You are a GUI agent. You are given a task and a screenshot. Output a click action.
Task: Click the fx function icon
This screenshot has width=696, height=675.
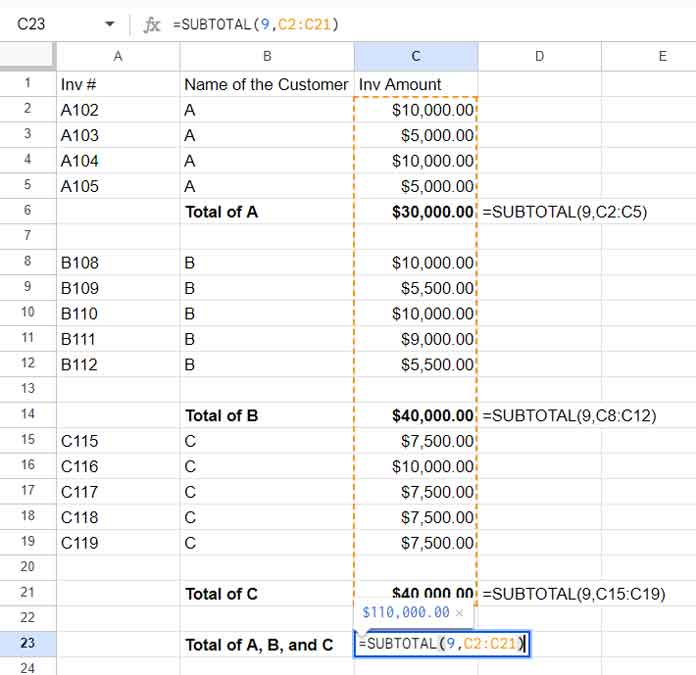[151, 24]
